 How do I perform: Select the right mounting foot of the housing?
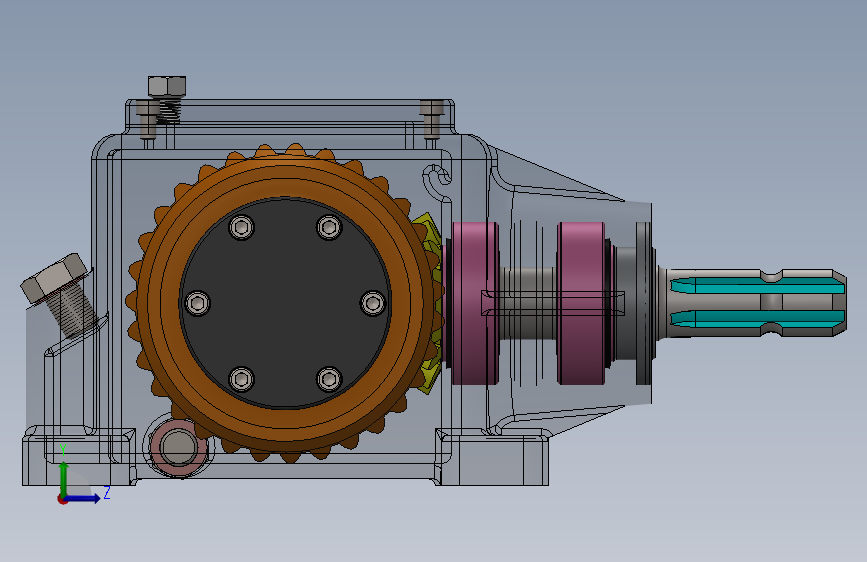(x=492, y=457)
